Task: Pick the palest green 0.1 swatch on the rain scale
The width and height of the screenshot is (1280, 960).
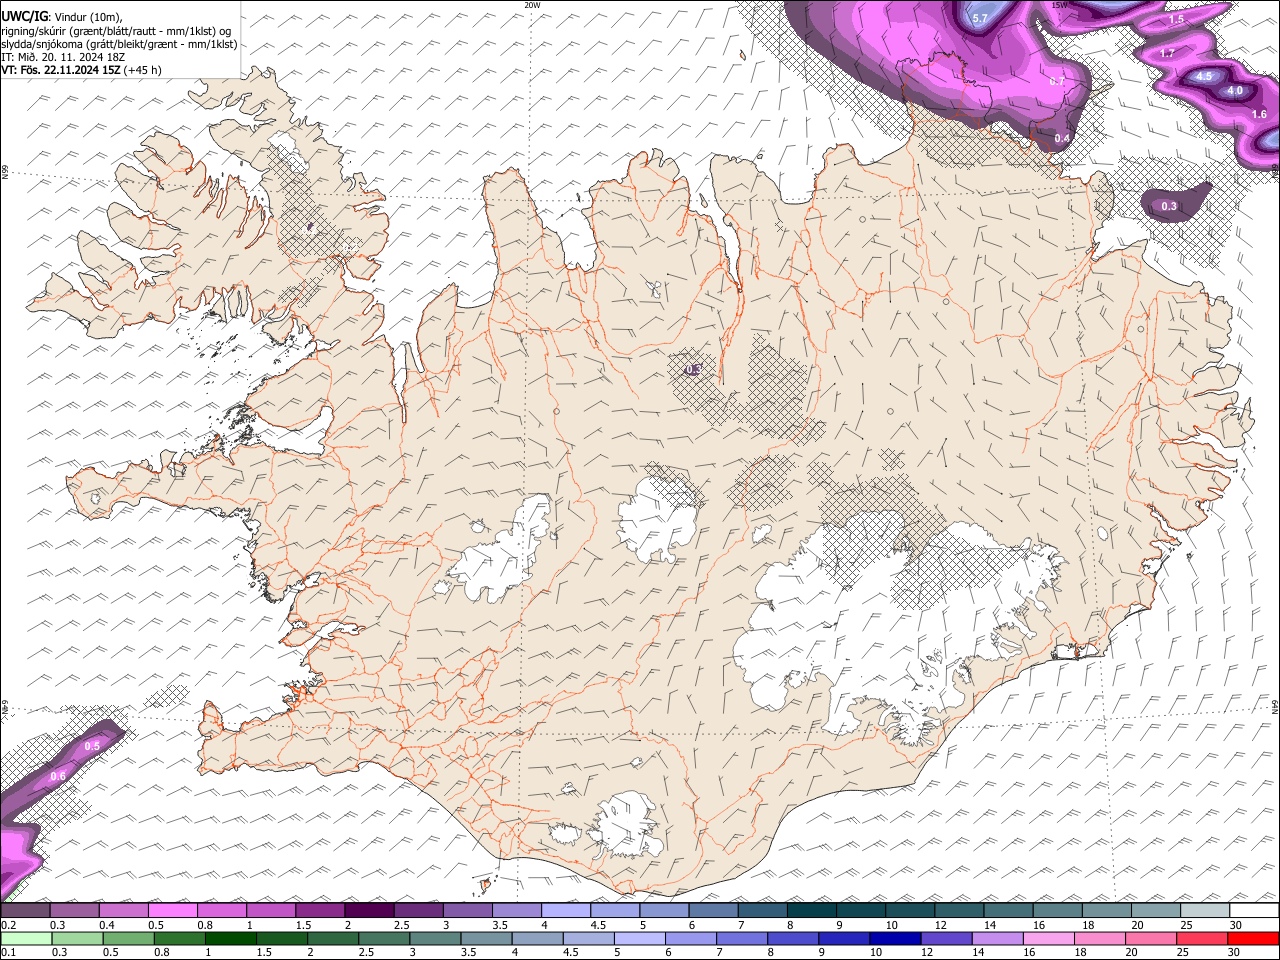Action: coord(27,938)
